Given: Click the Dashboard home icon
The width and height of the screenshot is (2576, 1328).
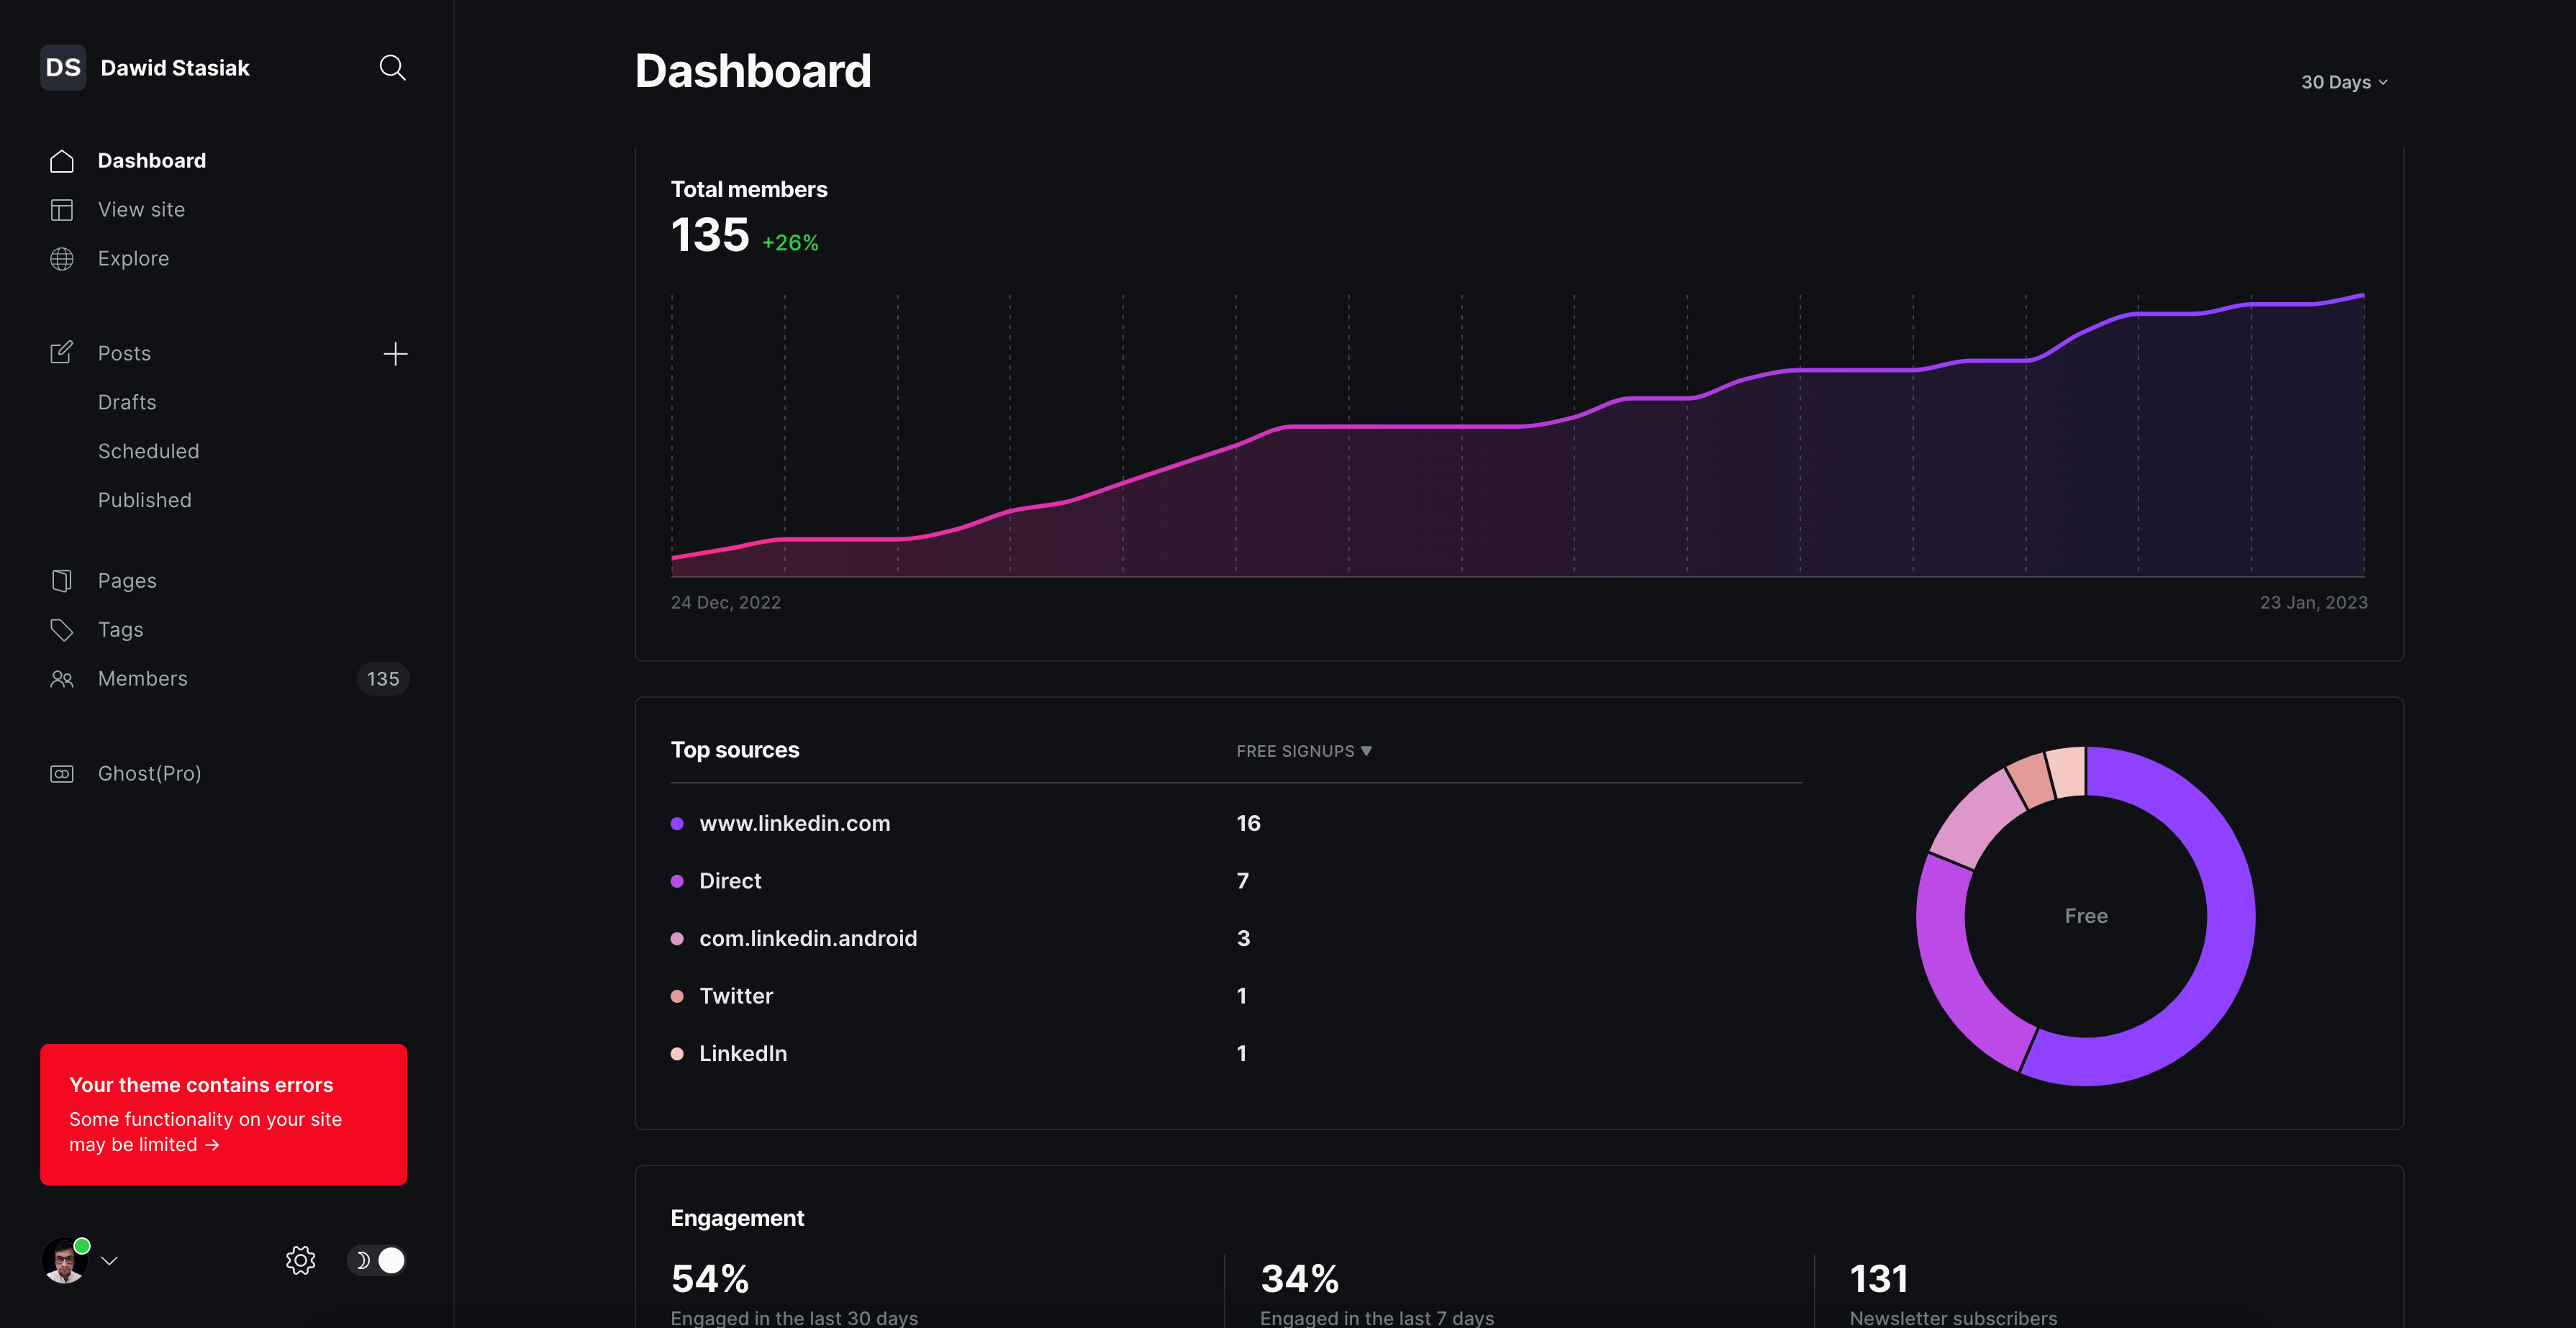Looking at the screenshot, I should 62,161.
